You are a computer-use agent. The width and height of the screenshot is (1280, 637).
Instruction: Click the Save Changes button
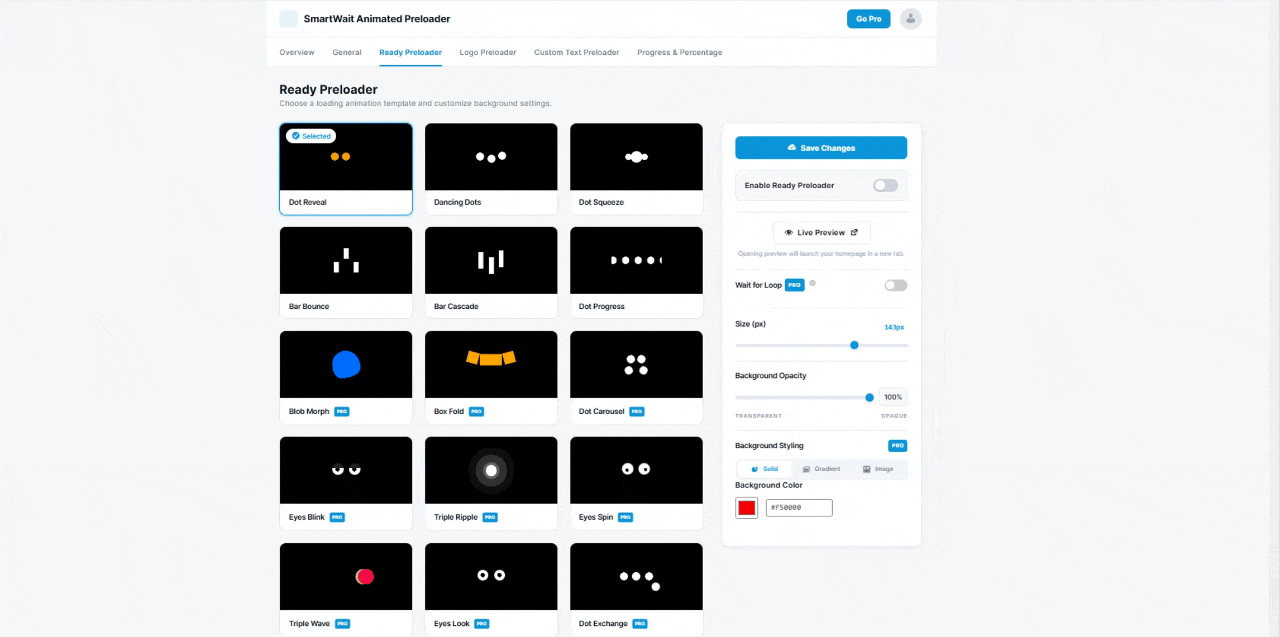(x=821, y=148)
